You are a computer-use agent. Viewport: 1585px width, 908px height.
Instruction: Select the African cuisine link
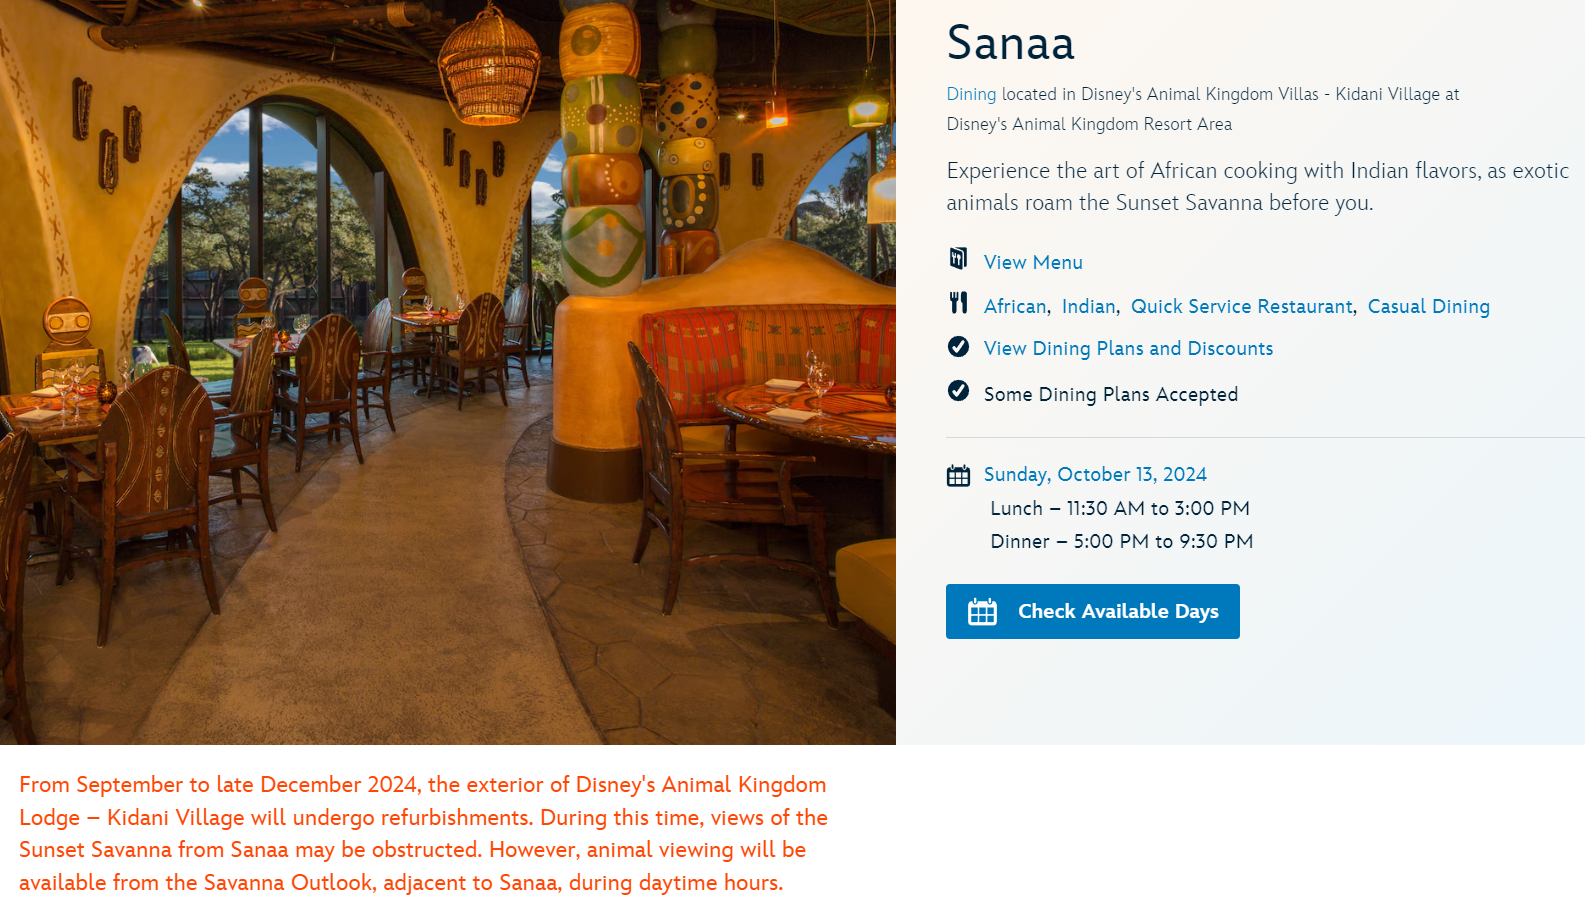(x=1015, y=307)
